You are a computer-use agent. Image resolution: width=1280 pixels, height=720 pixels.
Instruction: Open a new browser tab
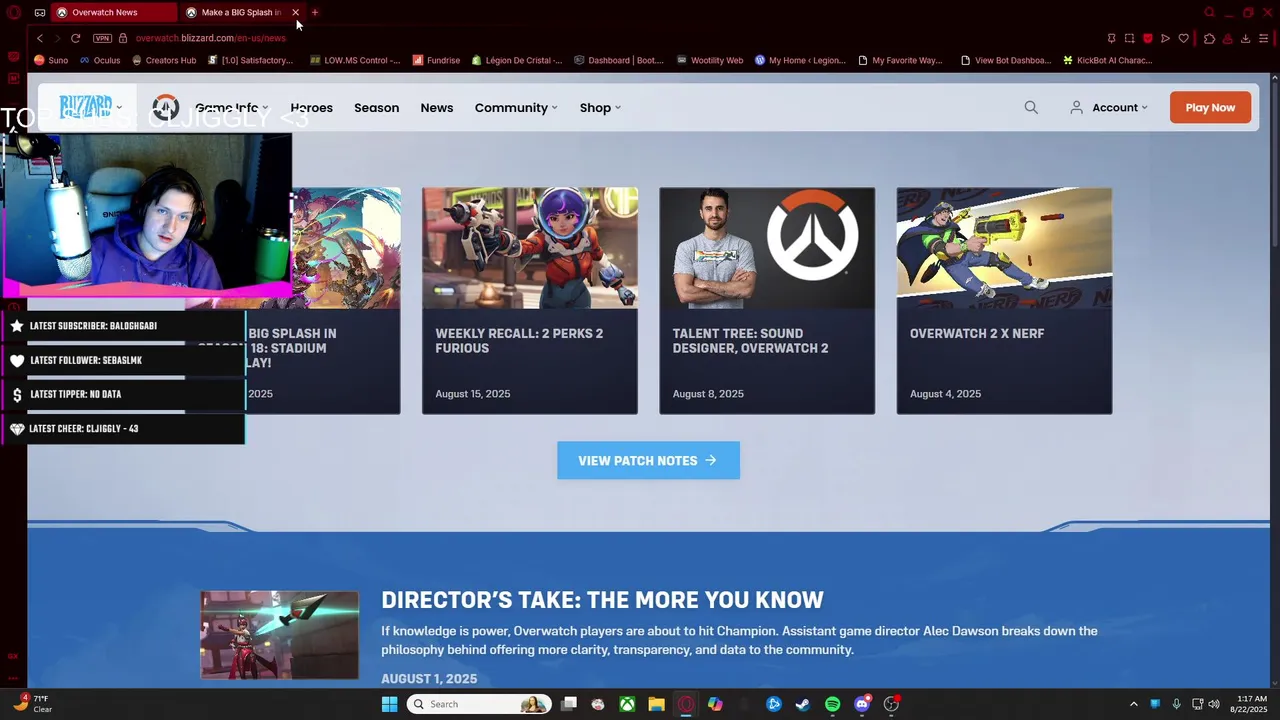[x=314, y=12]
